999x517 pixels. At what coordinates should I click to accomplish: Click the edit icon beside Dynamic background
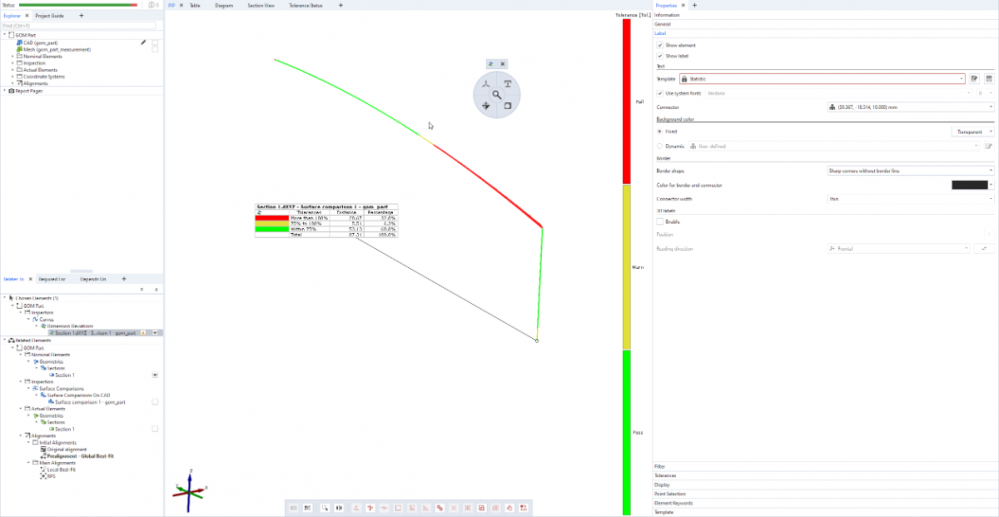(x=987, y=146)
